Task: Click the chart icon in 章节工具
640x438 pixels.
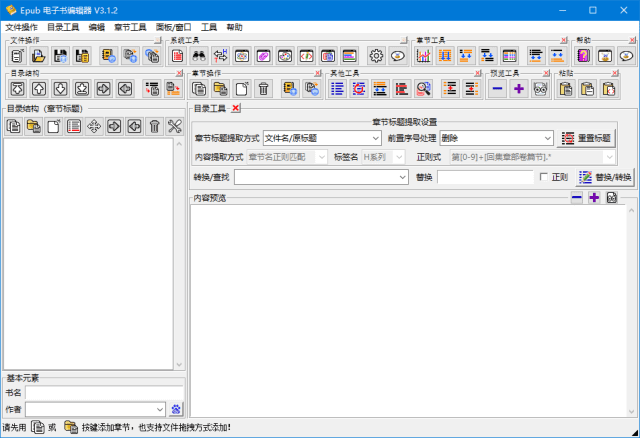Action: pos(423,56)
